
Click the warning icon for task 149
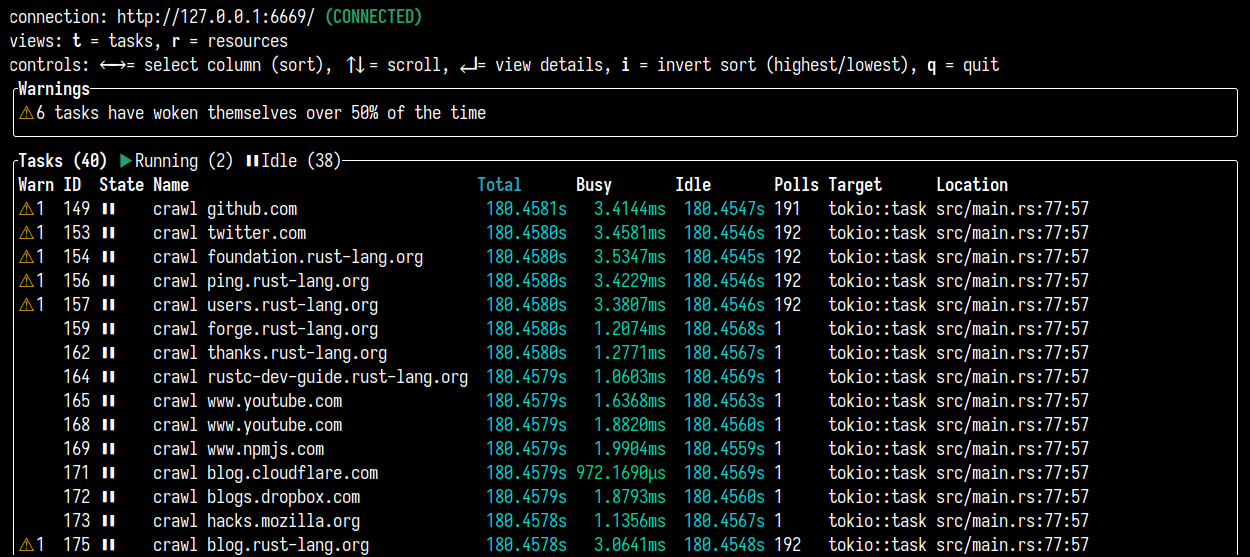click(x=26, y=209)
